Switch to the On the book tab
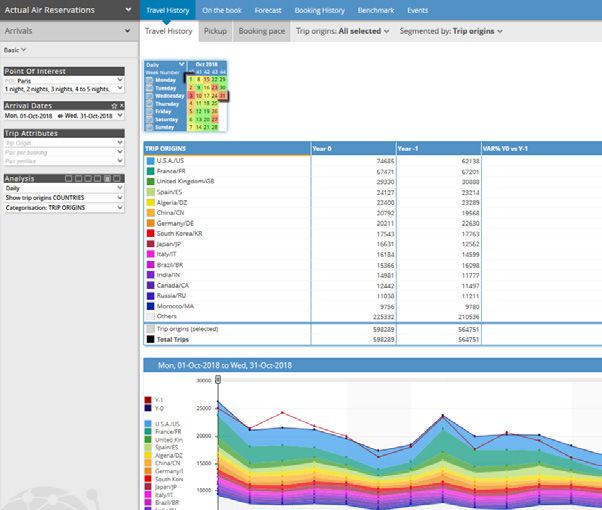602x510 pixels. (222, 10)
